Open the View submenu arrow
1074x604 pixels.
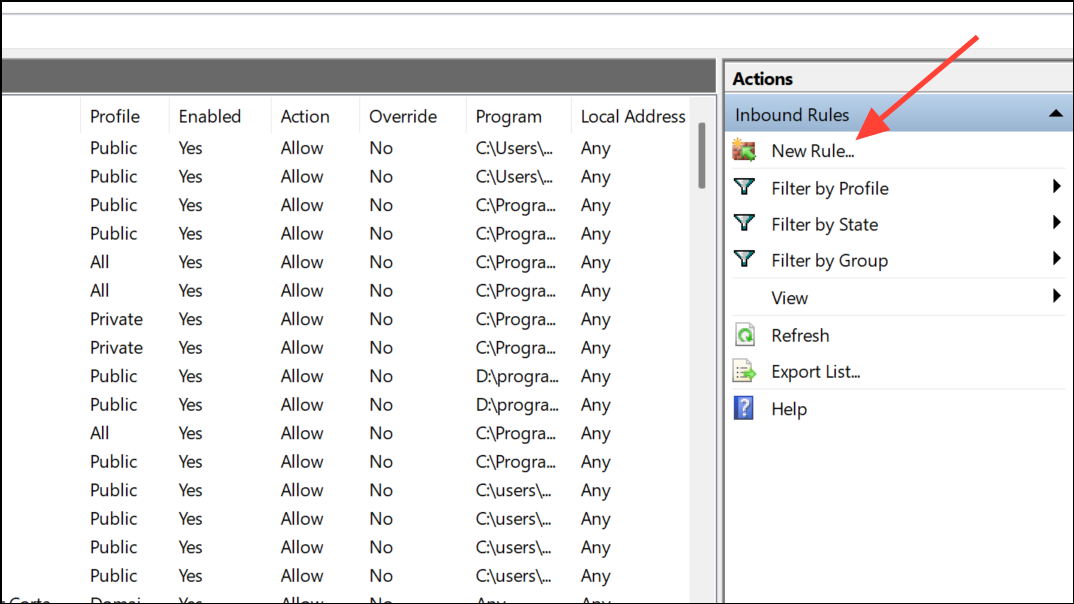(1056, 296)
